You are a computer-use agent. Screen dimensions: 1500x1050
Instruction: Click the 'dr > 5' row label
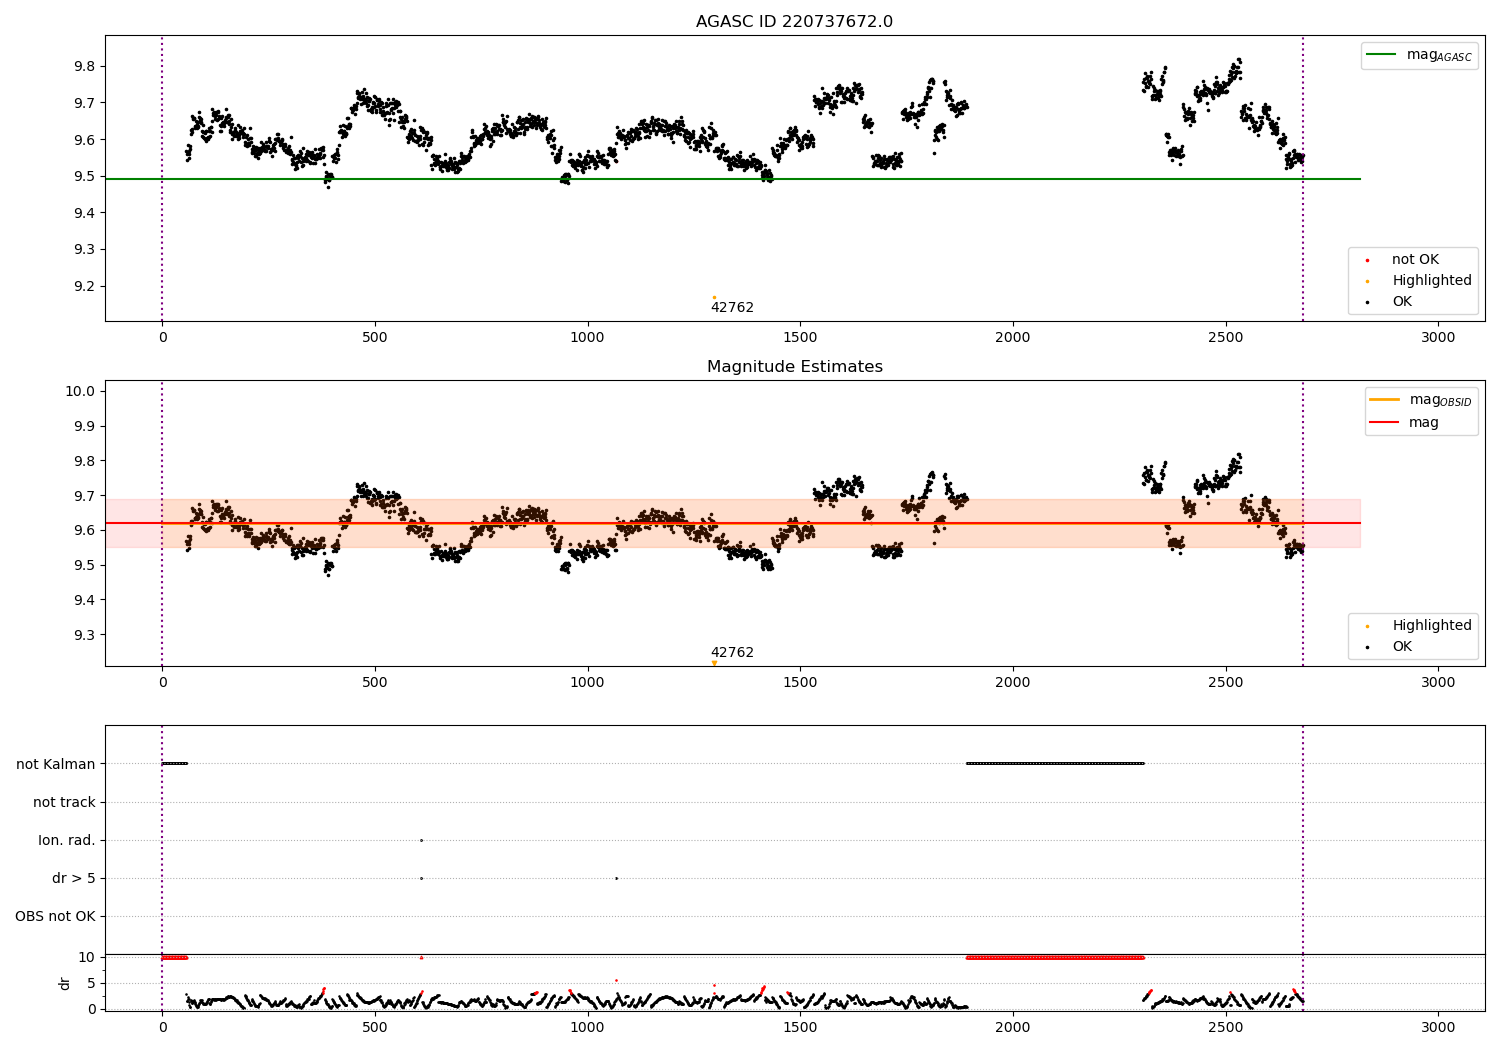[74, 878]
